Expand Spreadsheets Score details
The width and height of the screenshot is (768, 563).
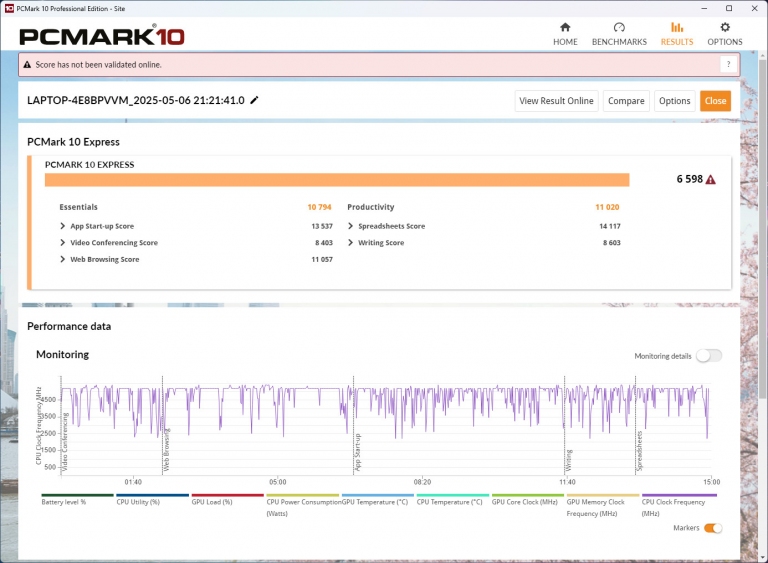pos(350,226)
